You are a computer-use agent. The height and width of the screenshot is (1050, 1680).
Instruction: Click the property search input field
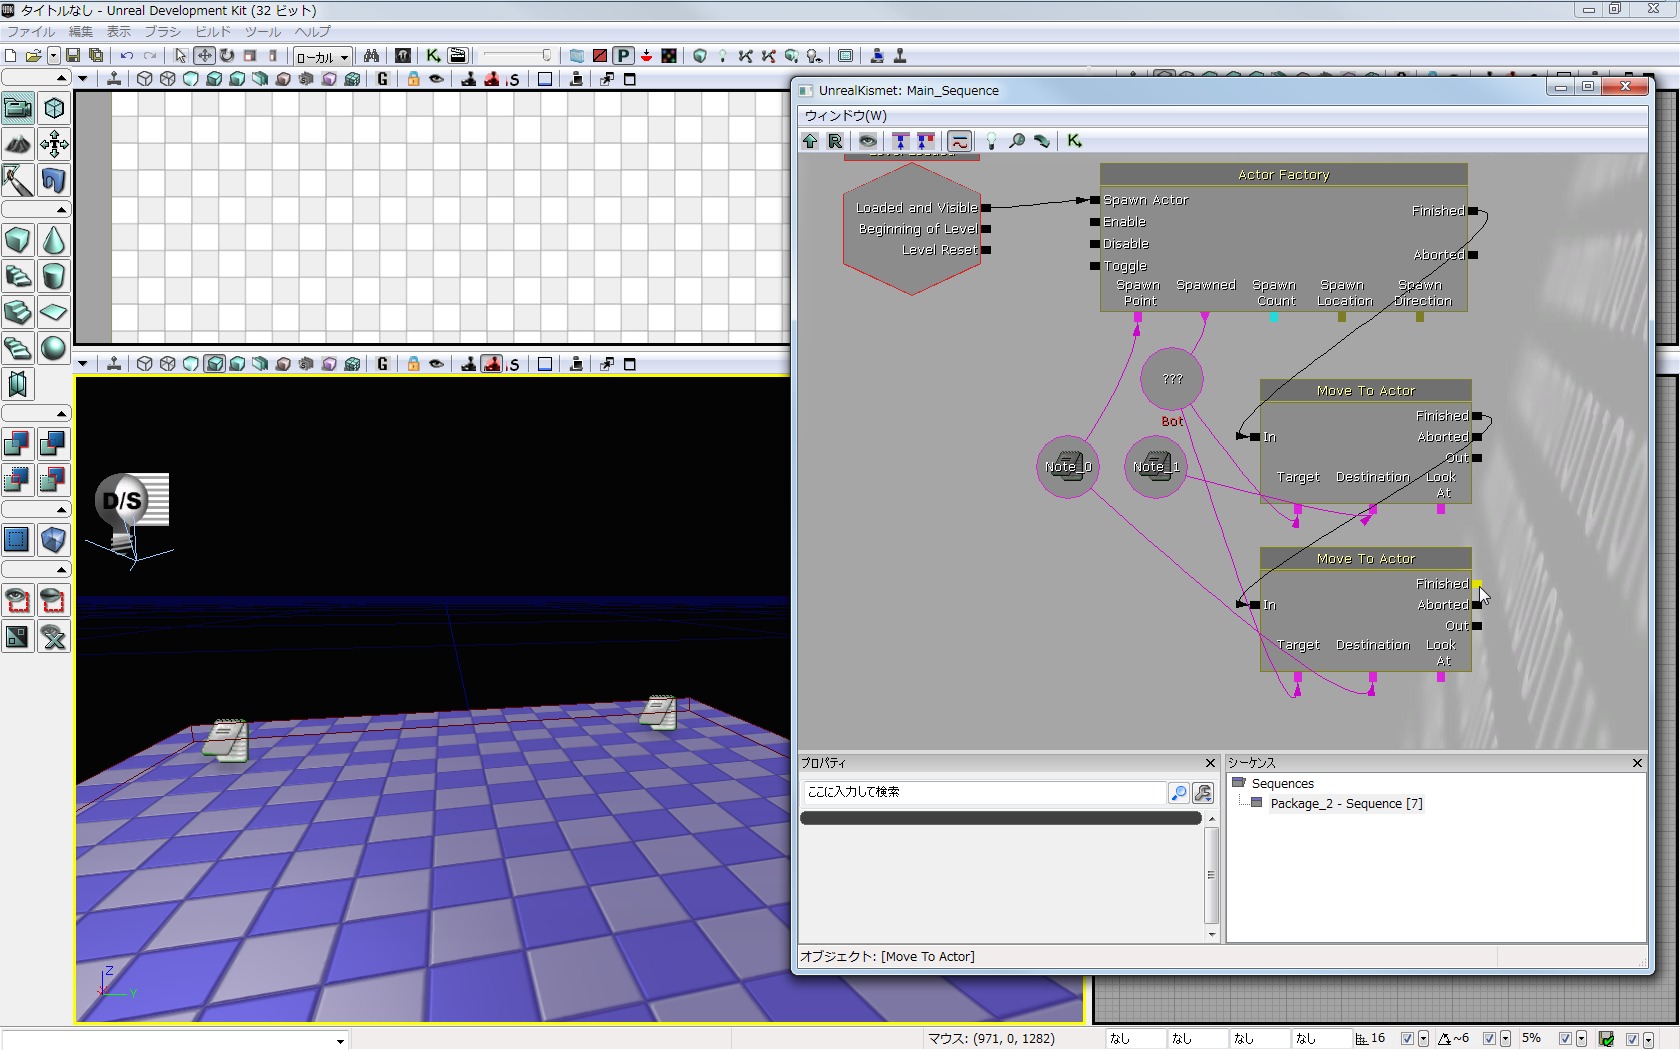tap(984, 792)
